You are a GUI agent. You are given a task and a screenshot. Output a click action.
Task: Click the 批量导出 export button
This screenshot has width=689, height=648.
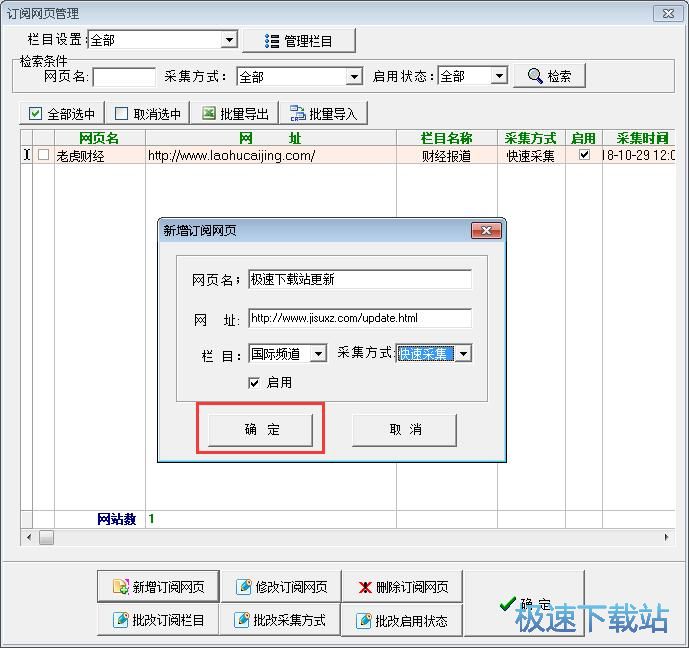pyautogui.click(x=235, y=114)
